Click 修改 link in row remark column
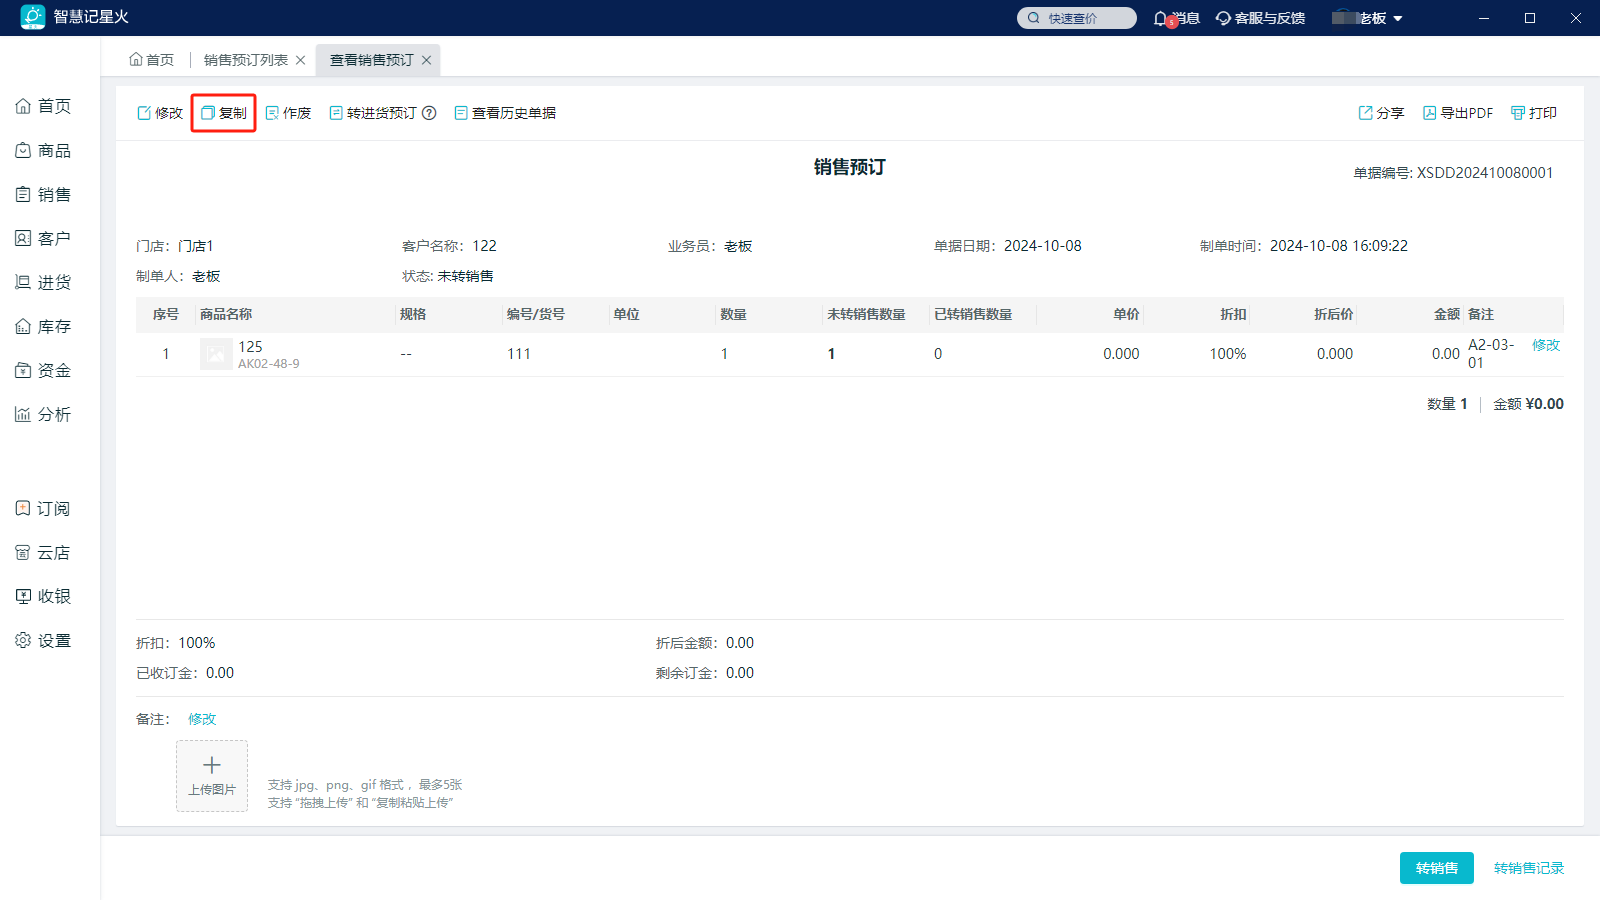1600x900 pixels. (x=1546, y=345)
